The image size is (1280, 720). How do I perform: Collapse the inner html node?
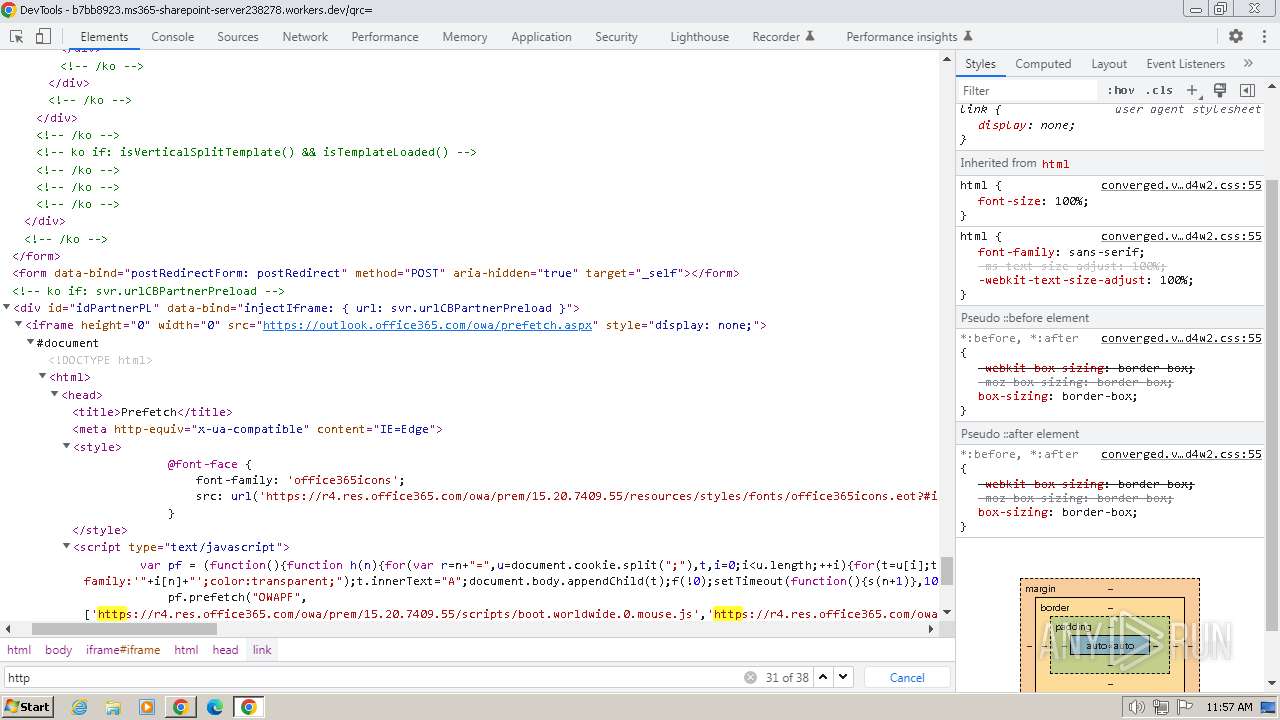(x=43, y=377)
